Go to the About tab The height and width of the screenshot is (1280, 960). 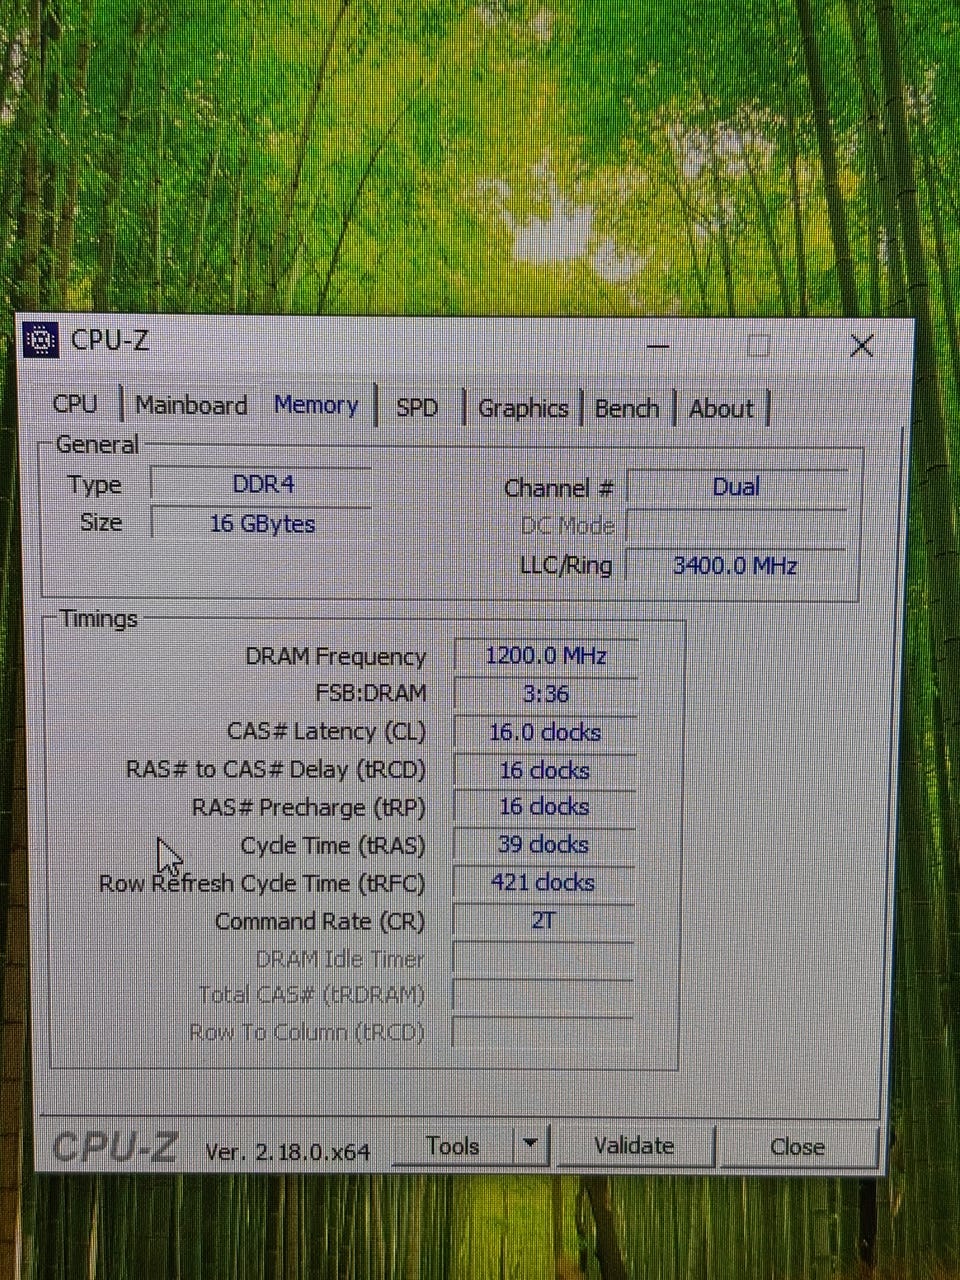[721, 408]
